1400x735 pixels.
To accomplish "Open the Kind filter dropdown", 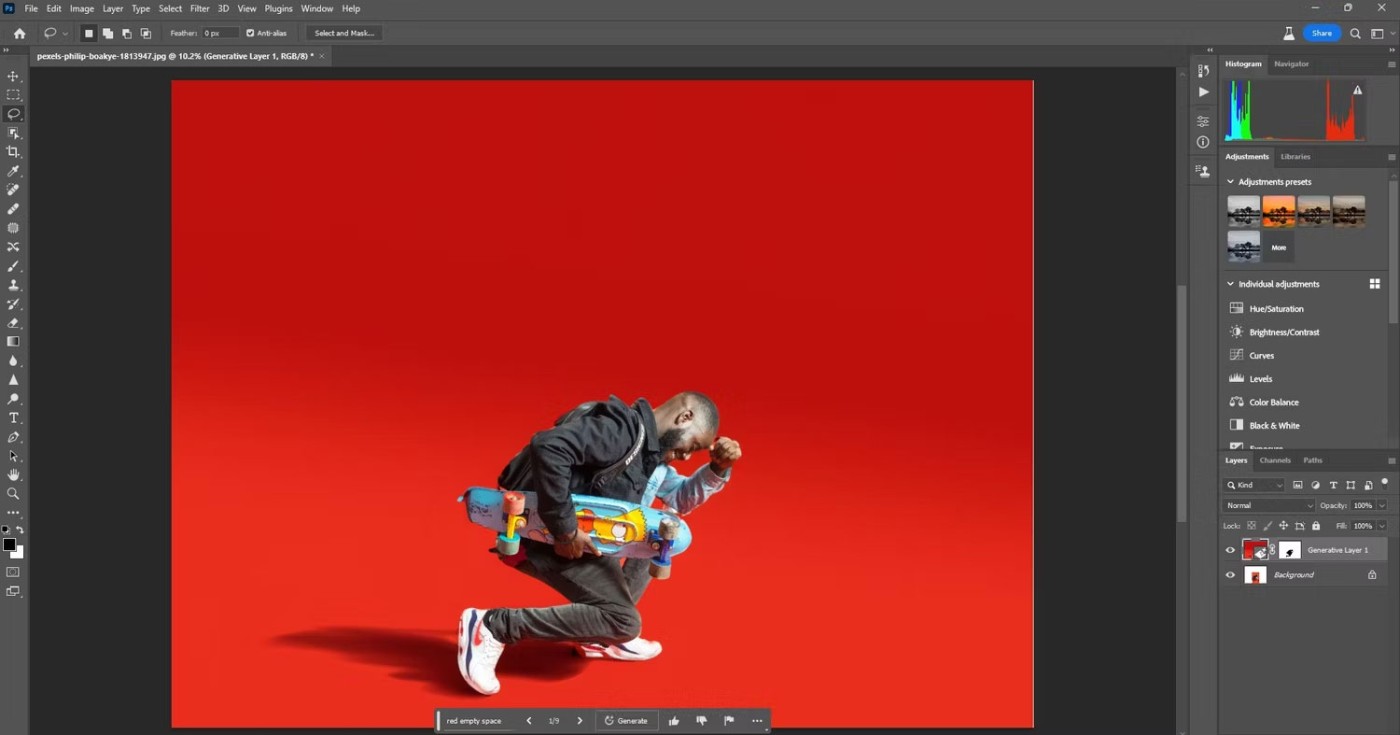I will 1254,485.
